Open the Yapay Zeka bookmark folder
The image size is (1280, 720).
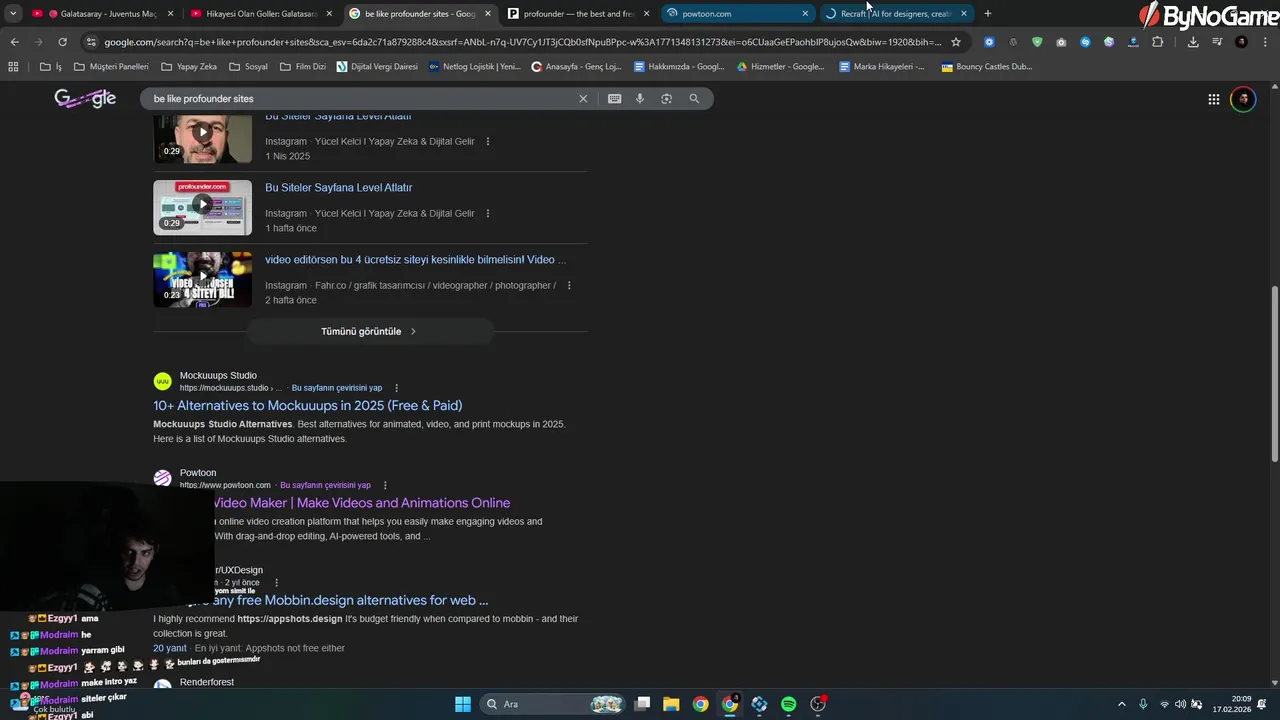(188, 67)
